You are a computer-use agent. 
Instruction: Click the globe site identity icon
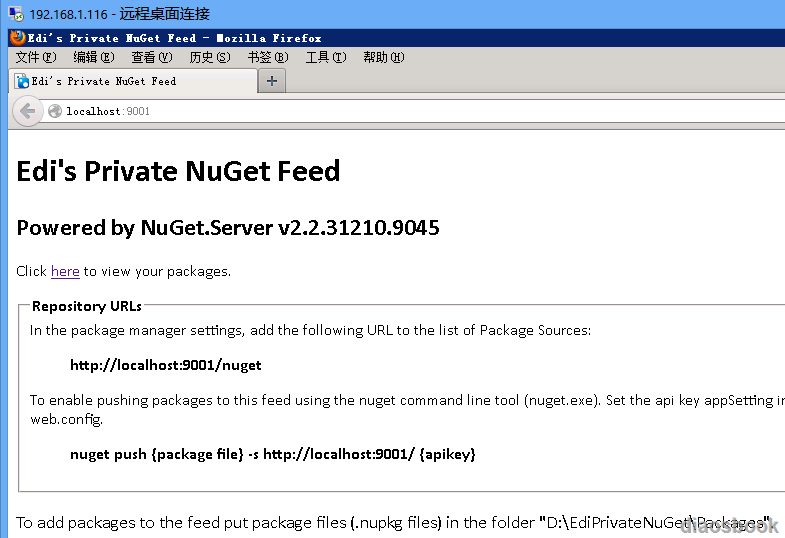55,111
